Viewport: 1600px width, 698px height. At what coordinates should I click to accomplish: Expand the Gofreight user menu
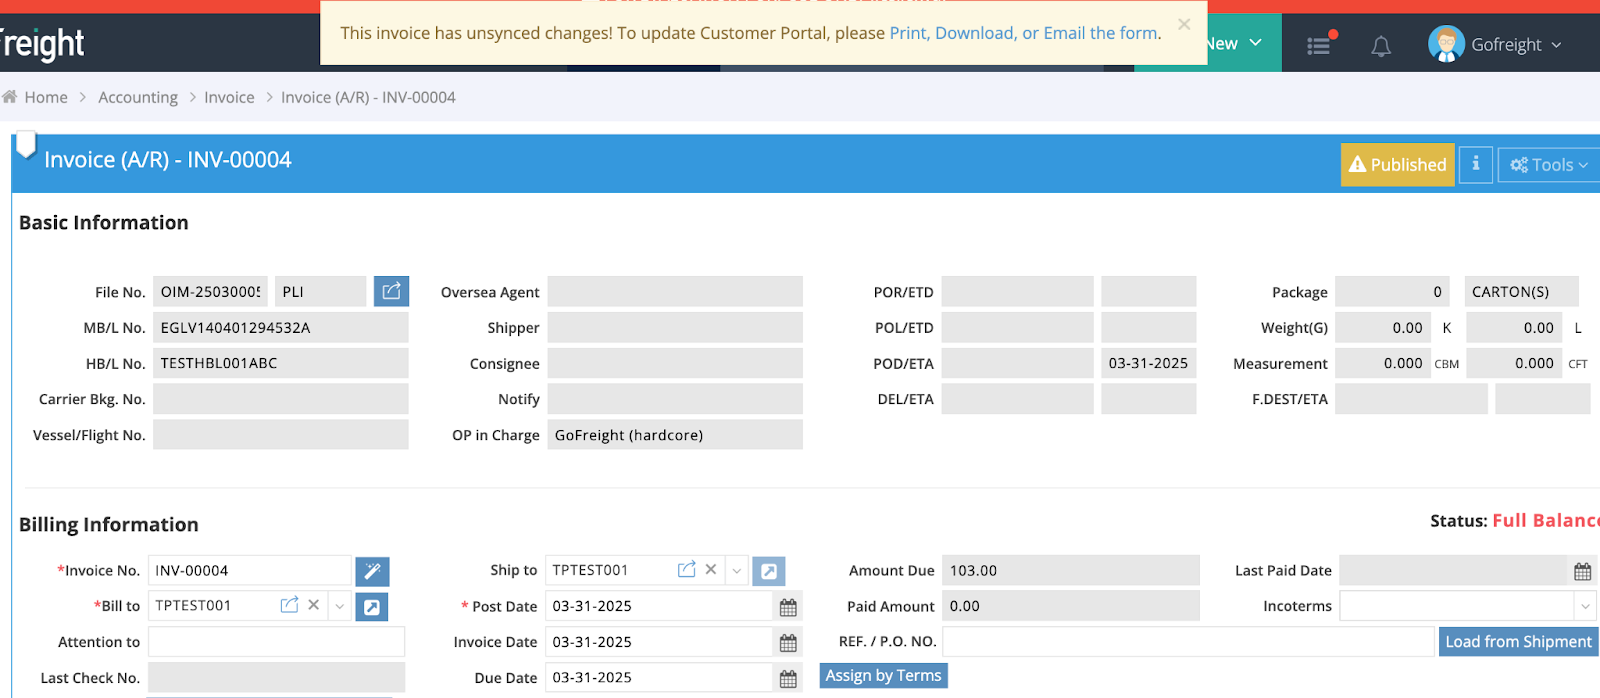coord(1496,45)
